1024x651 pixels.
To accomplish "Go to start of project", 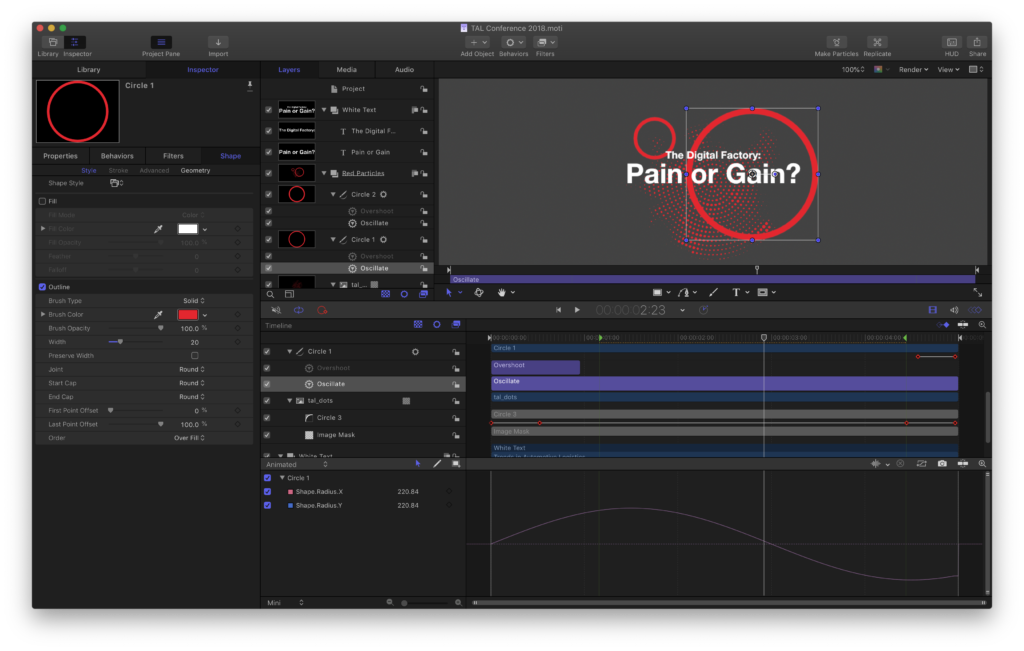I will click(x=558, y=310).
